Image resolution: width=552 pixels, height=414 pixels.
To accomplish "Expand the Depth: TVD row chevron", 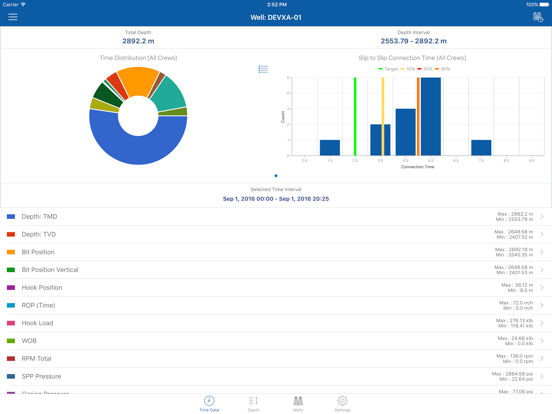I will click(542, 234).
